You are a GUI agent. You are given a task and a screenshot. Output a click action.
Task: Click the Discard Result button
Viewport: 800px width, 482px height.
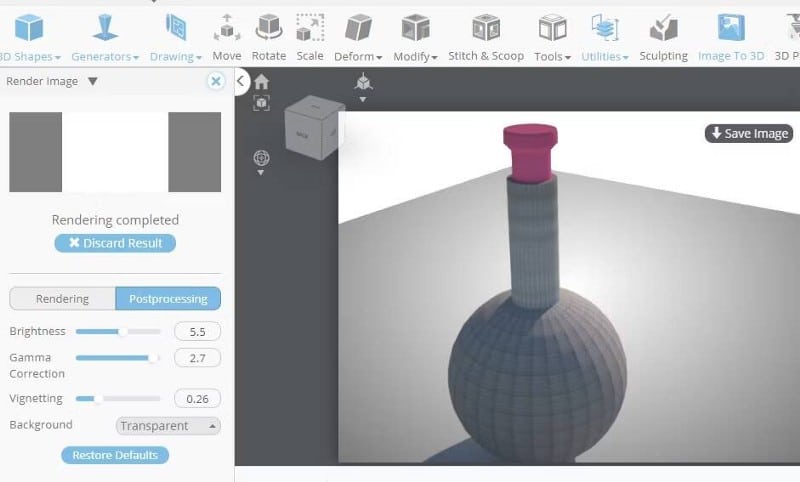pyautogui.click(x=115, y=243)
